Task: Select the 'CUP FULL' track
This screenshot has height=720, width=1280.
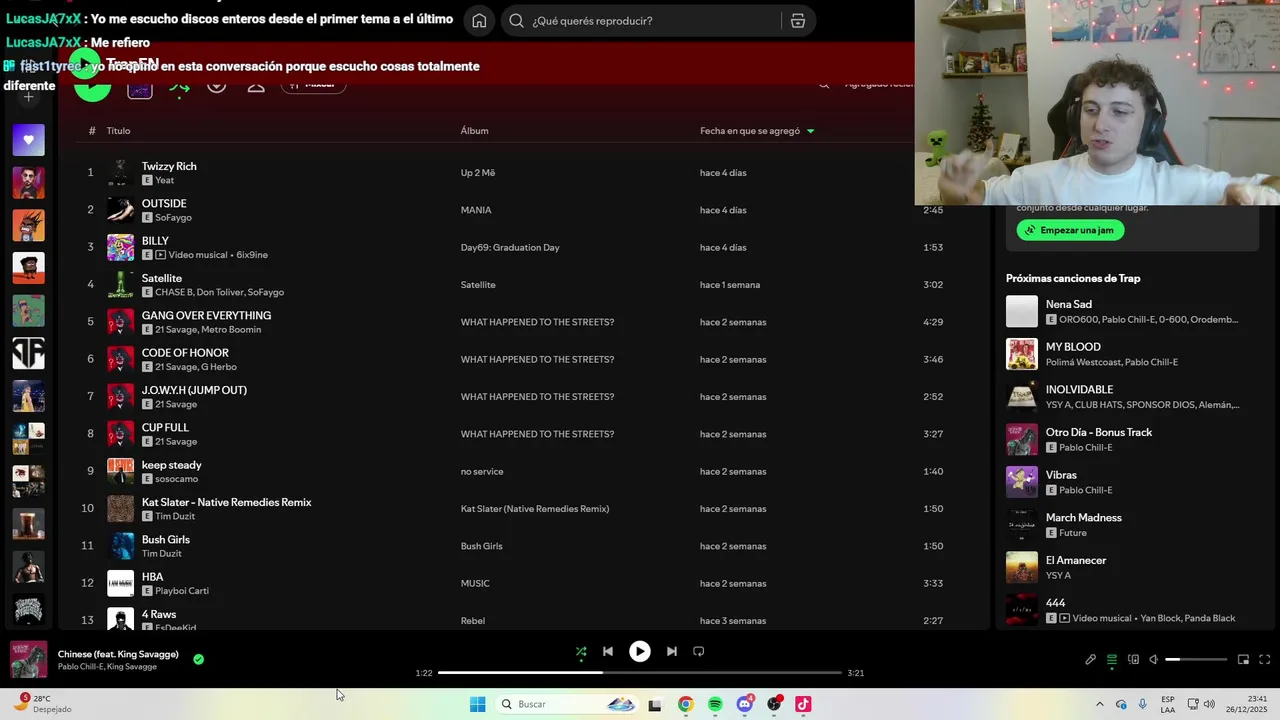Action: click(165, 427)
